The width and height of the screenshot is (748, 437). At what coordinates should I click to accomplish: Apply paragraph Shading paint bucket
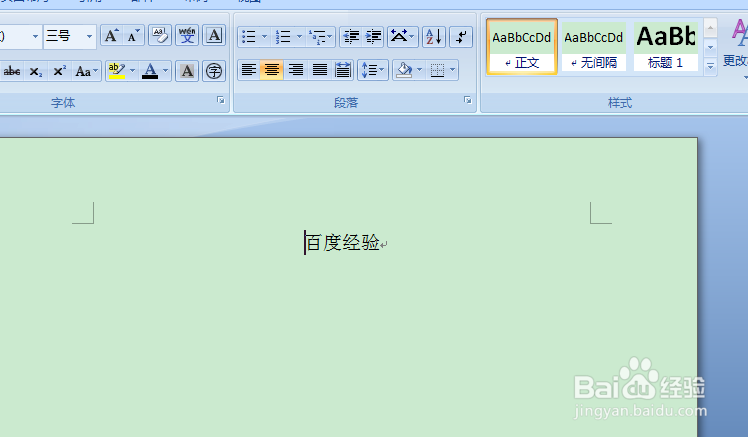coord(405,71)
